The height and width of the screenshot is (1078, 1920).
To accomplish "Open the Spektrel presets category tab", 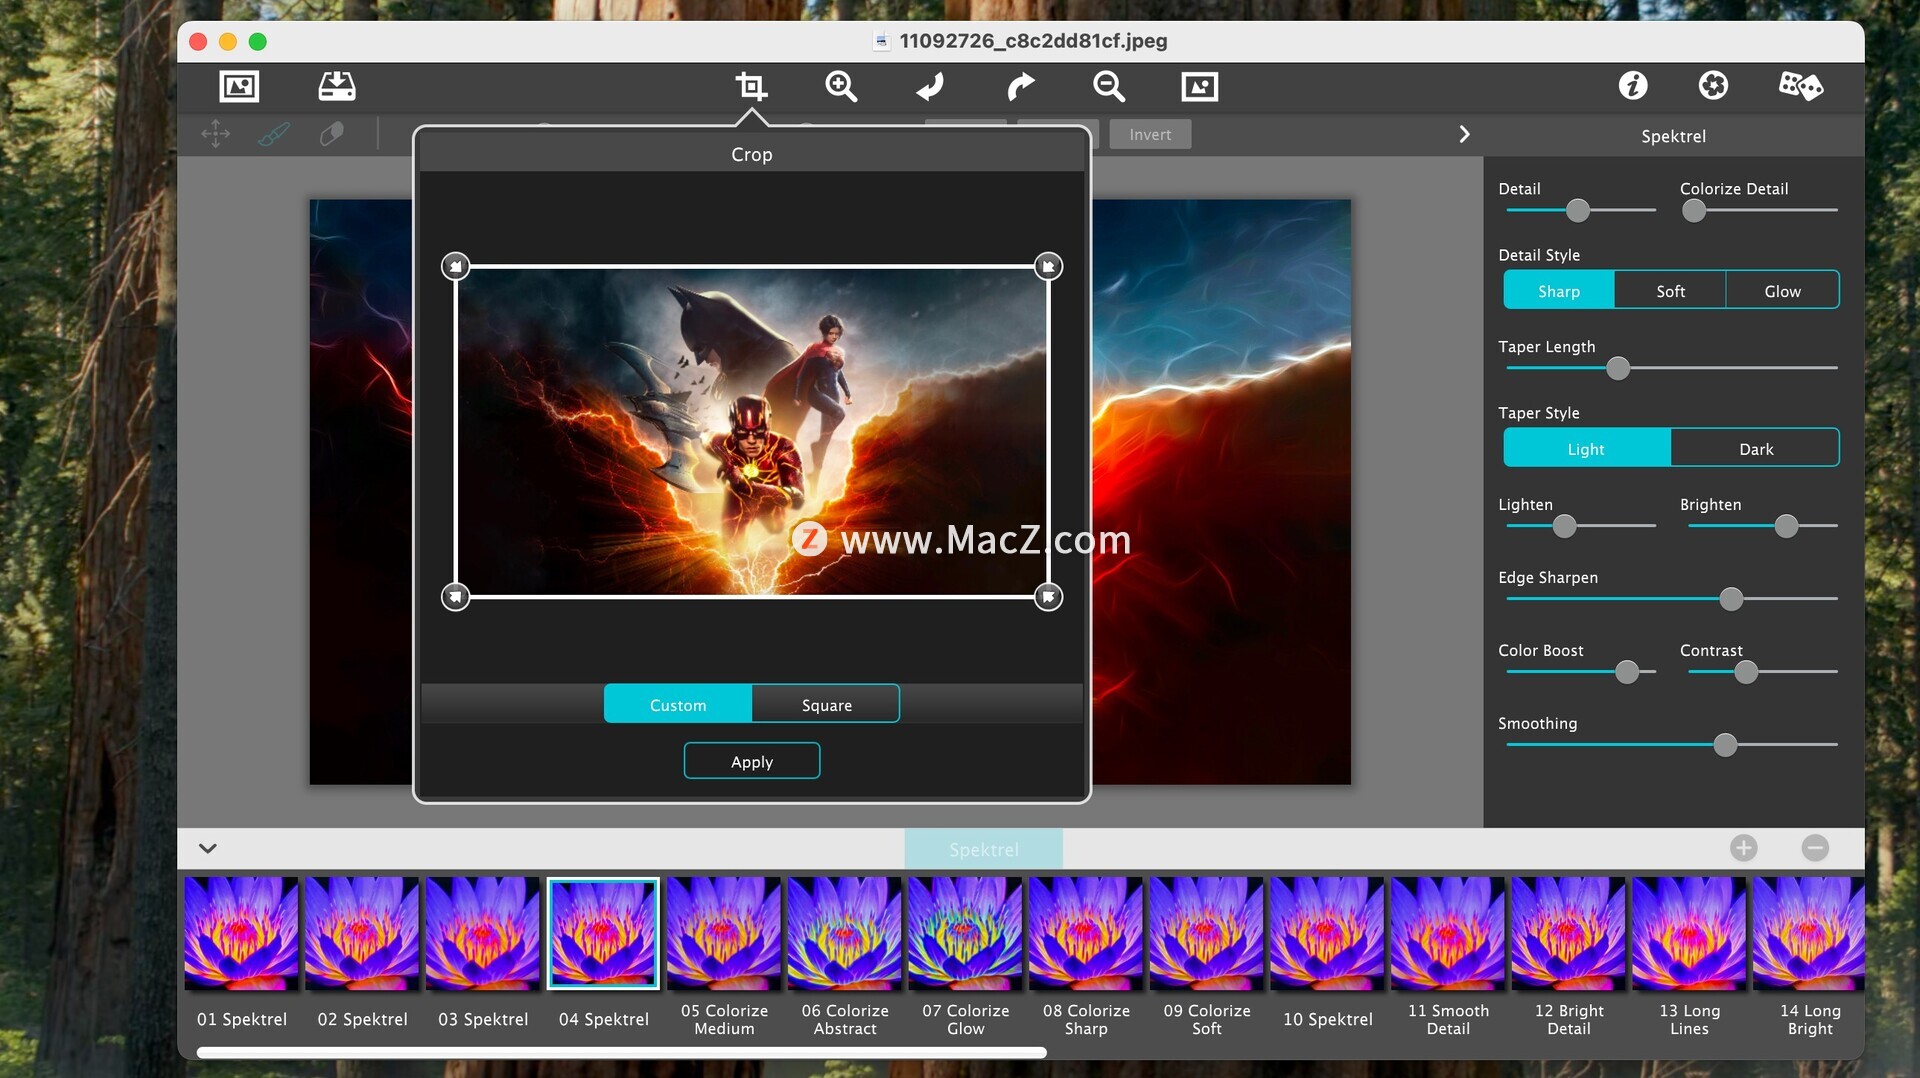I will [984, 849].
